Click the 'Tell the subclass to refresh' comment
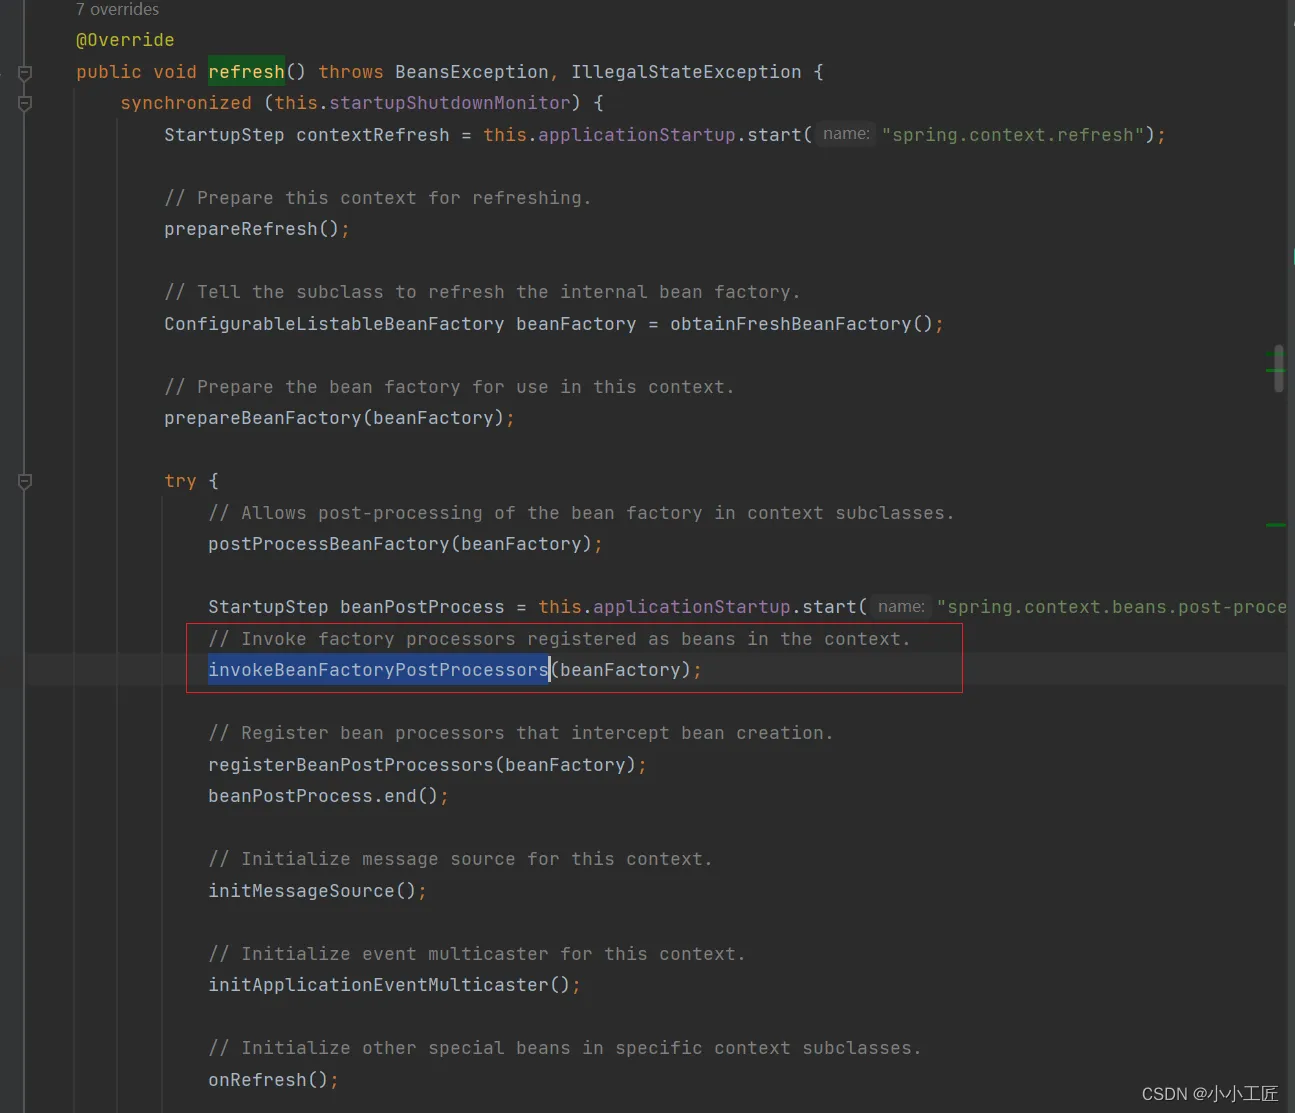 point(482,292)
